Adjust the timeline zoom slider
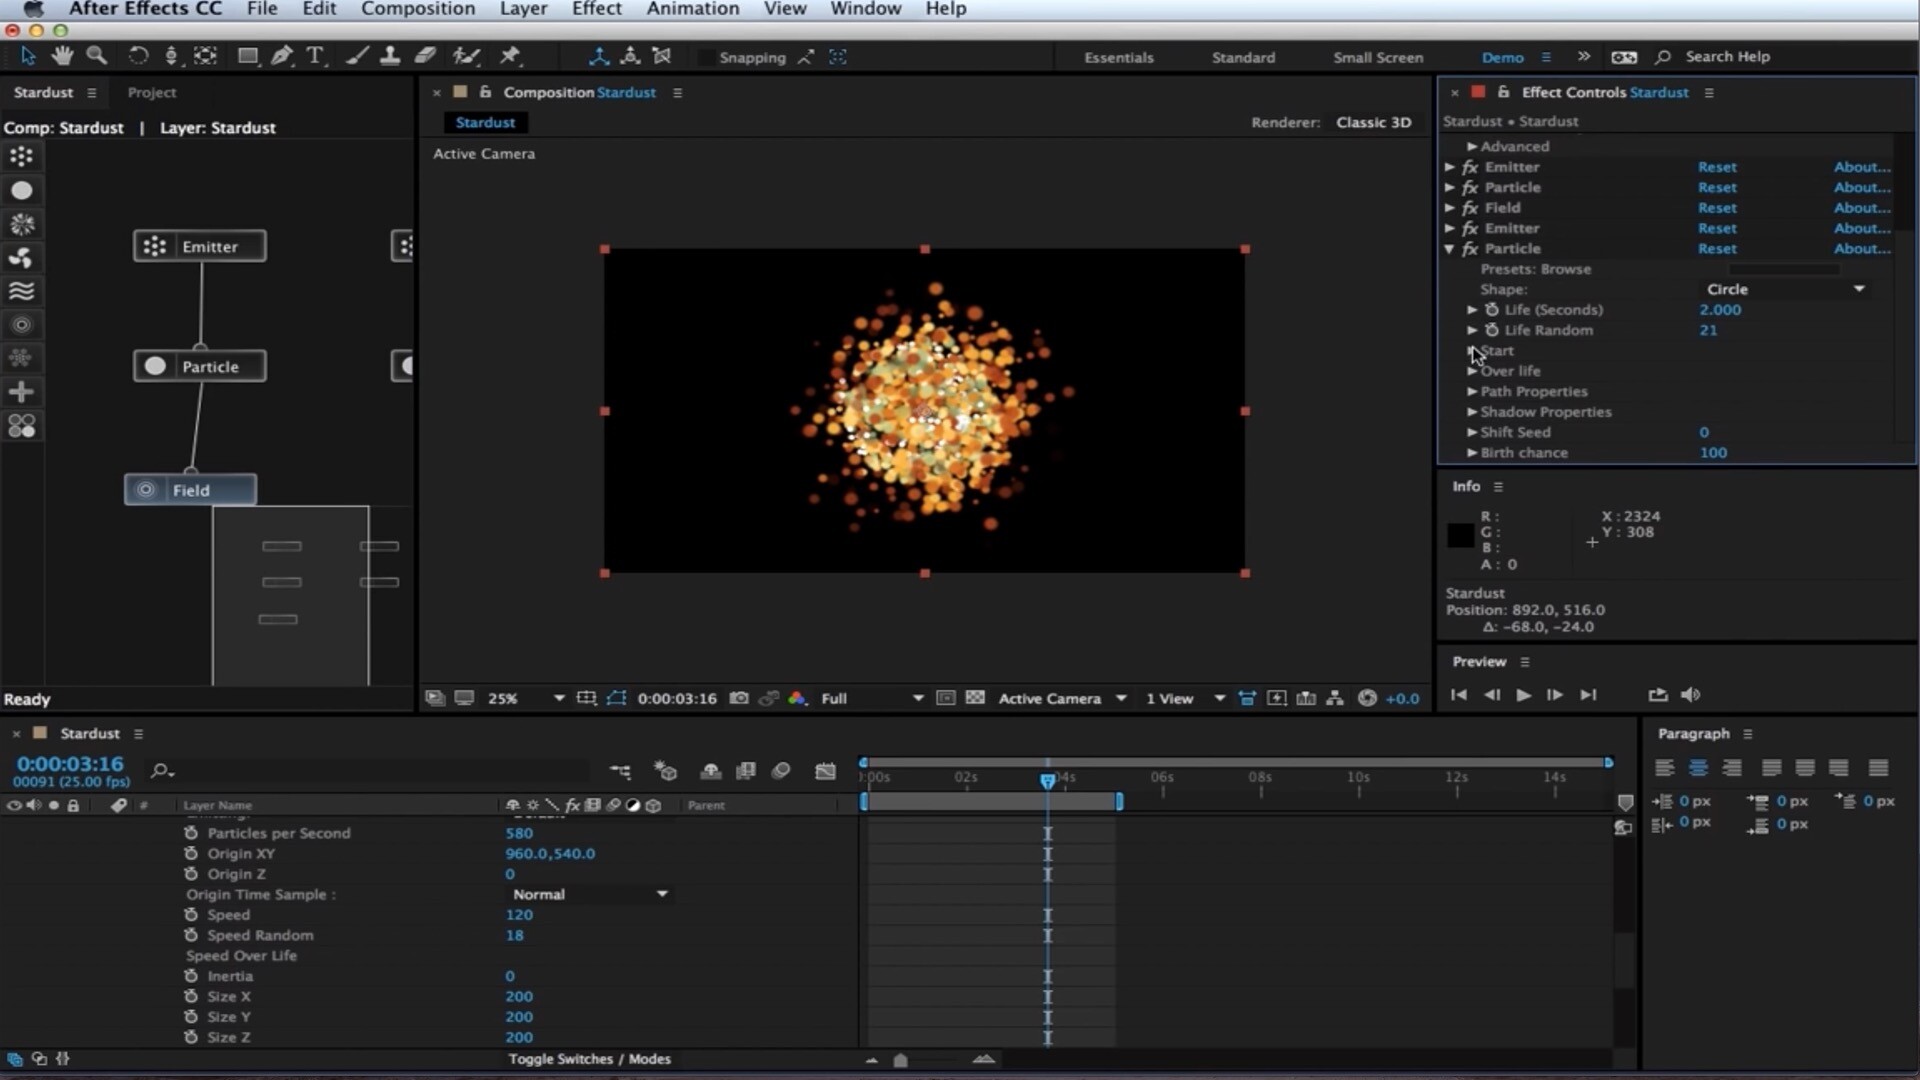 [x=900, y=1060]
